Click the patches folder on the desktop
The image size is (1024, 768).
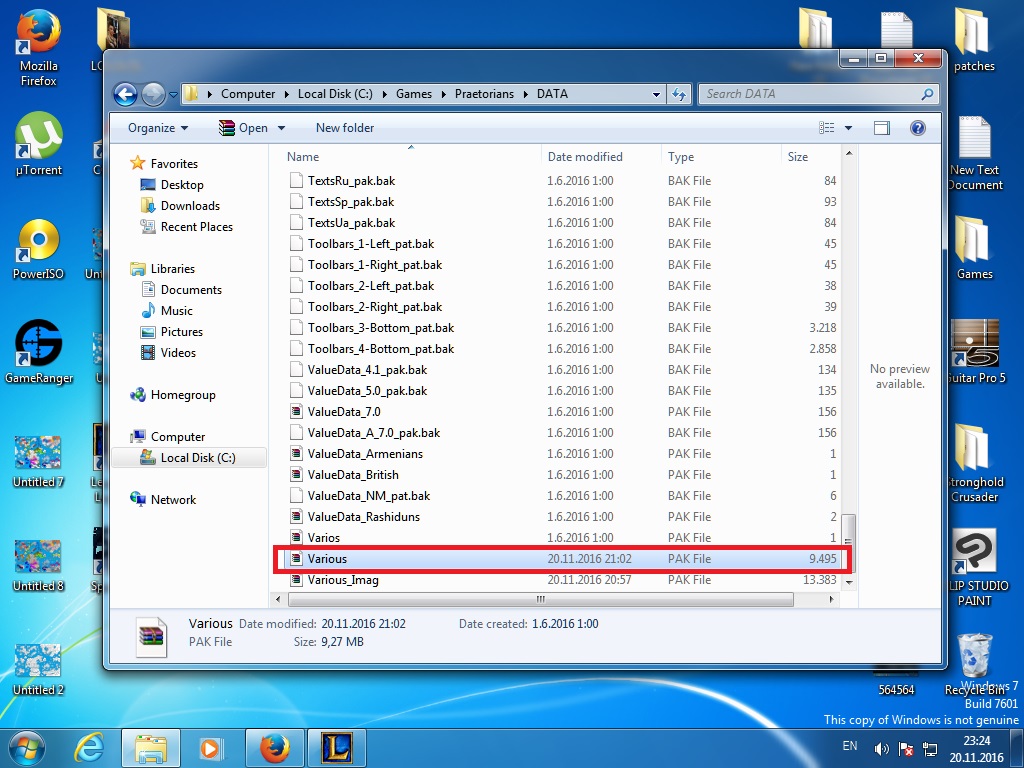pyautogui.click(x=973, y=40)
